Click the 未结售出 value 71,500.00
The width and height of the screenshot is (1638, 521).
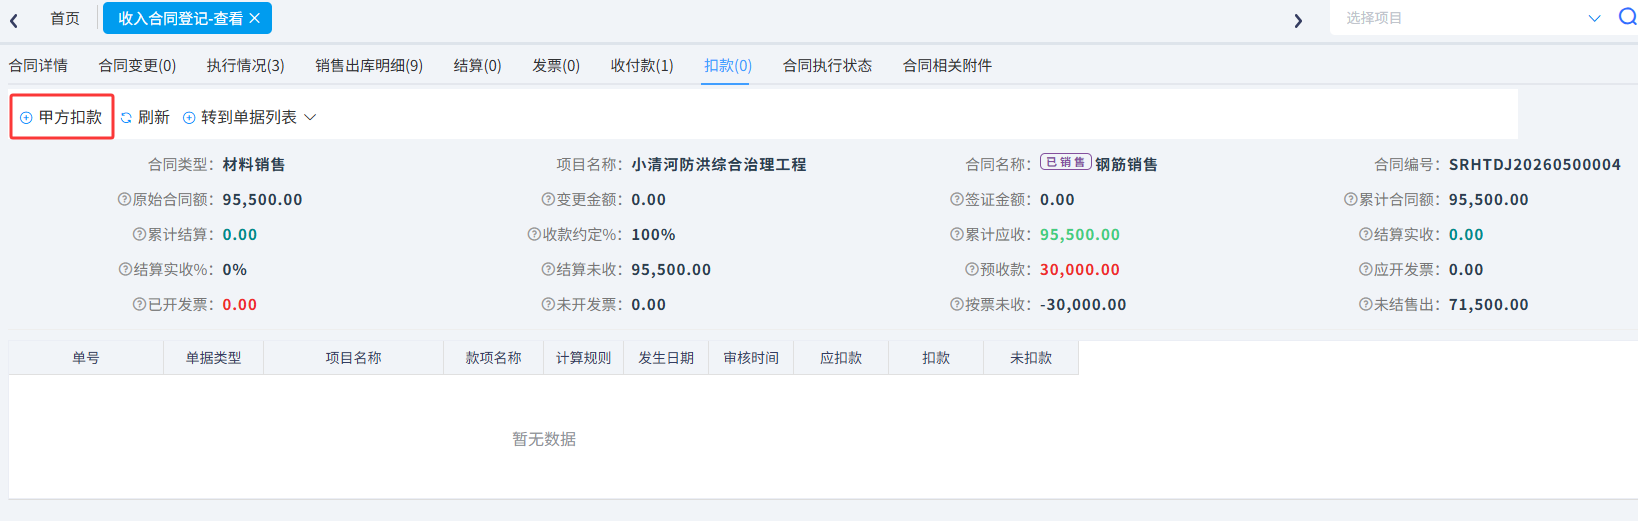pyautogui.click(x=1489, y=304)
